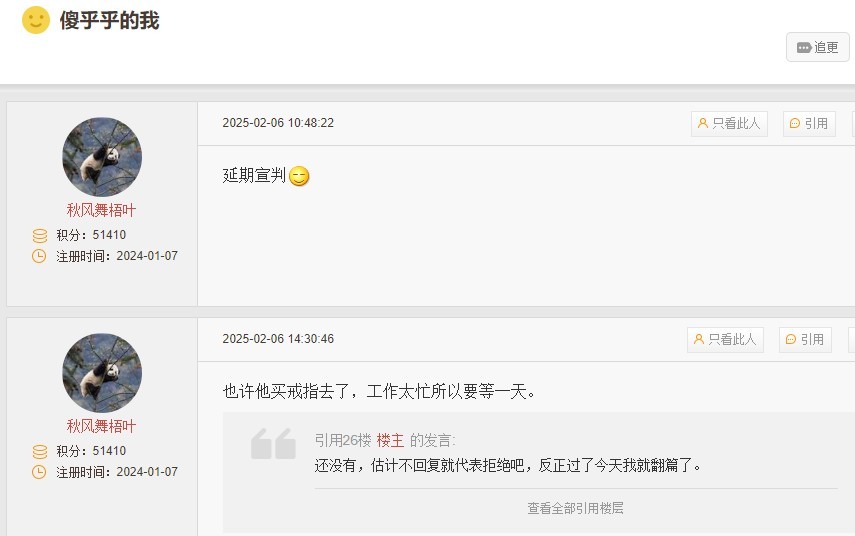Click the 追更 follow-updates button
The width and height of the screenshot is (855, 536).
pyautogui.click(x=818, y=47)
